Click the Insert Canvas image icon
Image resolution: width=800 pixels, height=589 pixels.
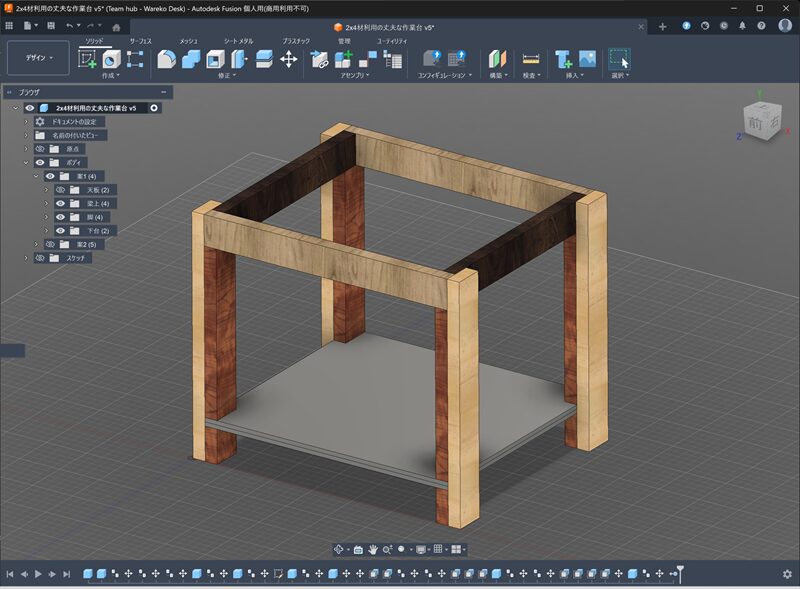(x=587, y=59)
